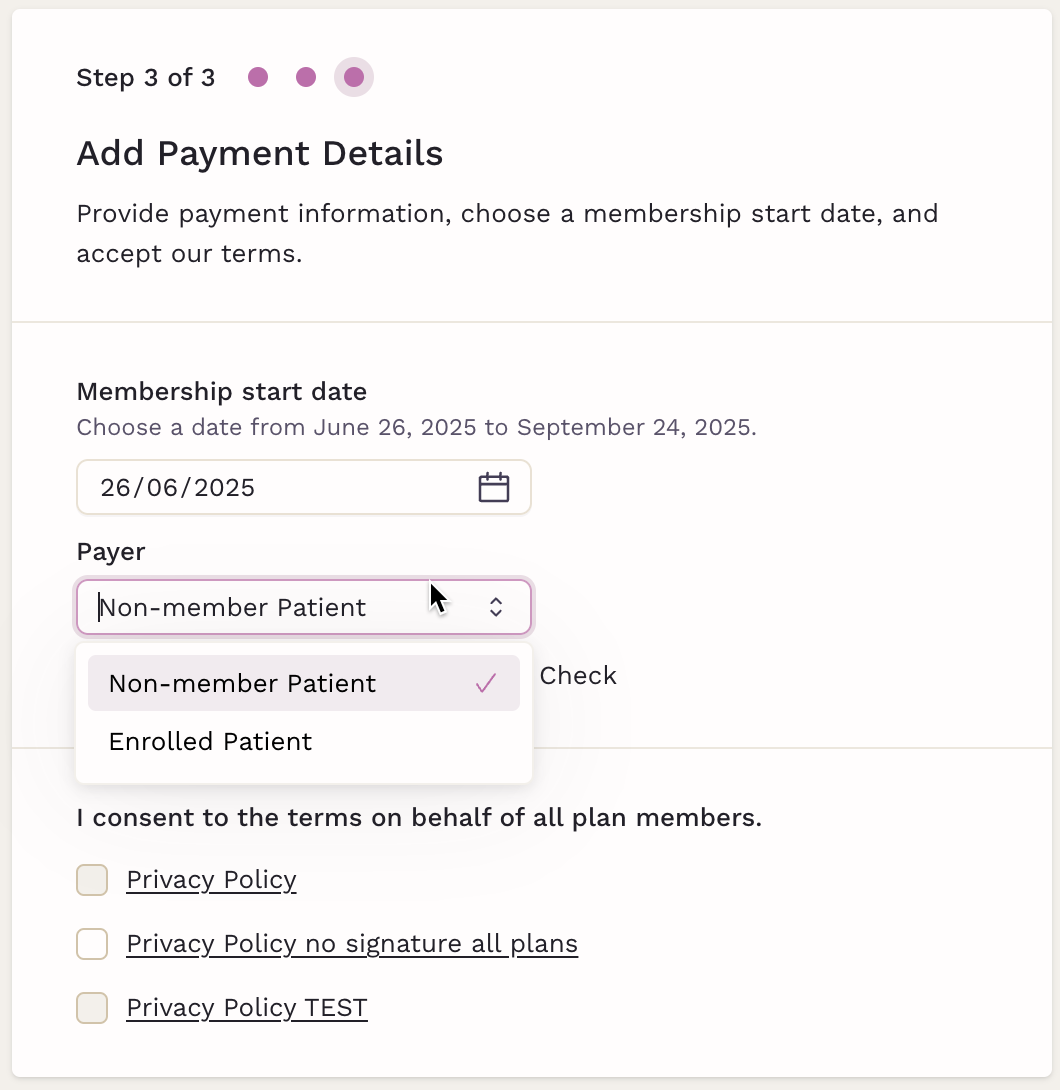The width and height of the screenshot is (1060, 1090).
Task: Click the membership start date input
Action: pyautogui.click(x=304, y=487)
